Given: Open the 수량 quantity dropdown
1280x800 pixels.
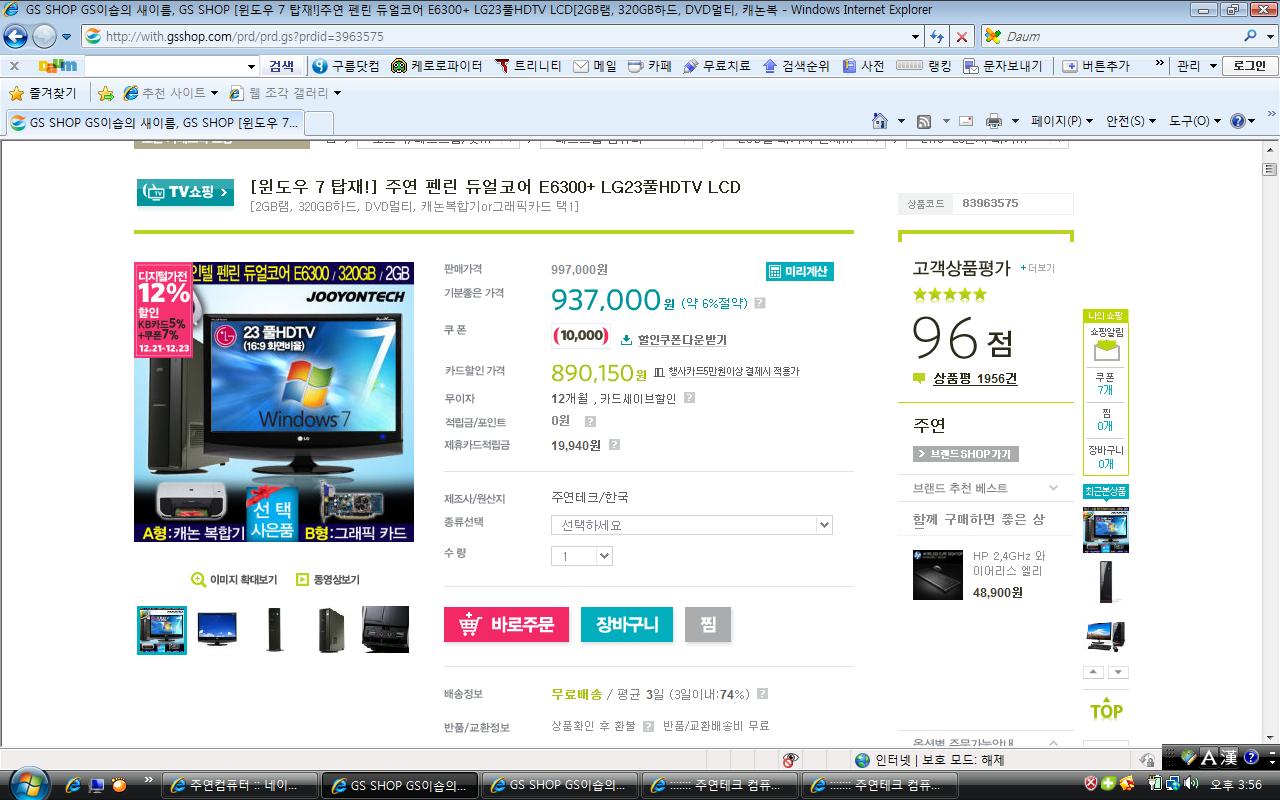Looking at the screenshot, I should tap(581, 556).
